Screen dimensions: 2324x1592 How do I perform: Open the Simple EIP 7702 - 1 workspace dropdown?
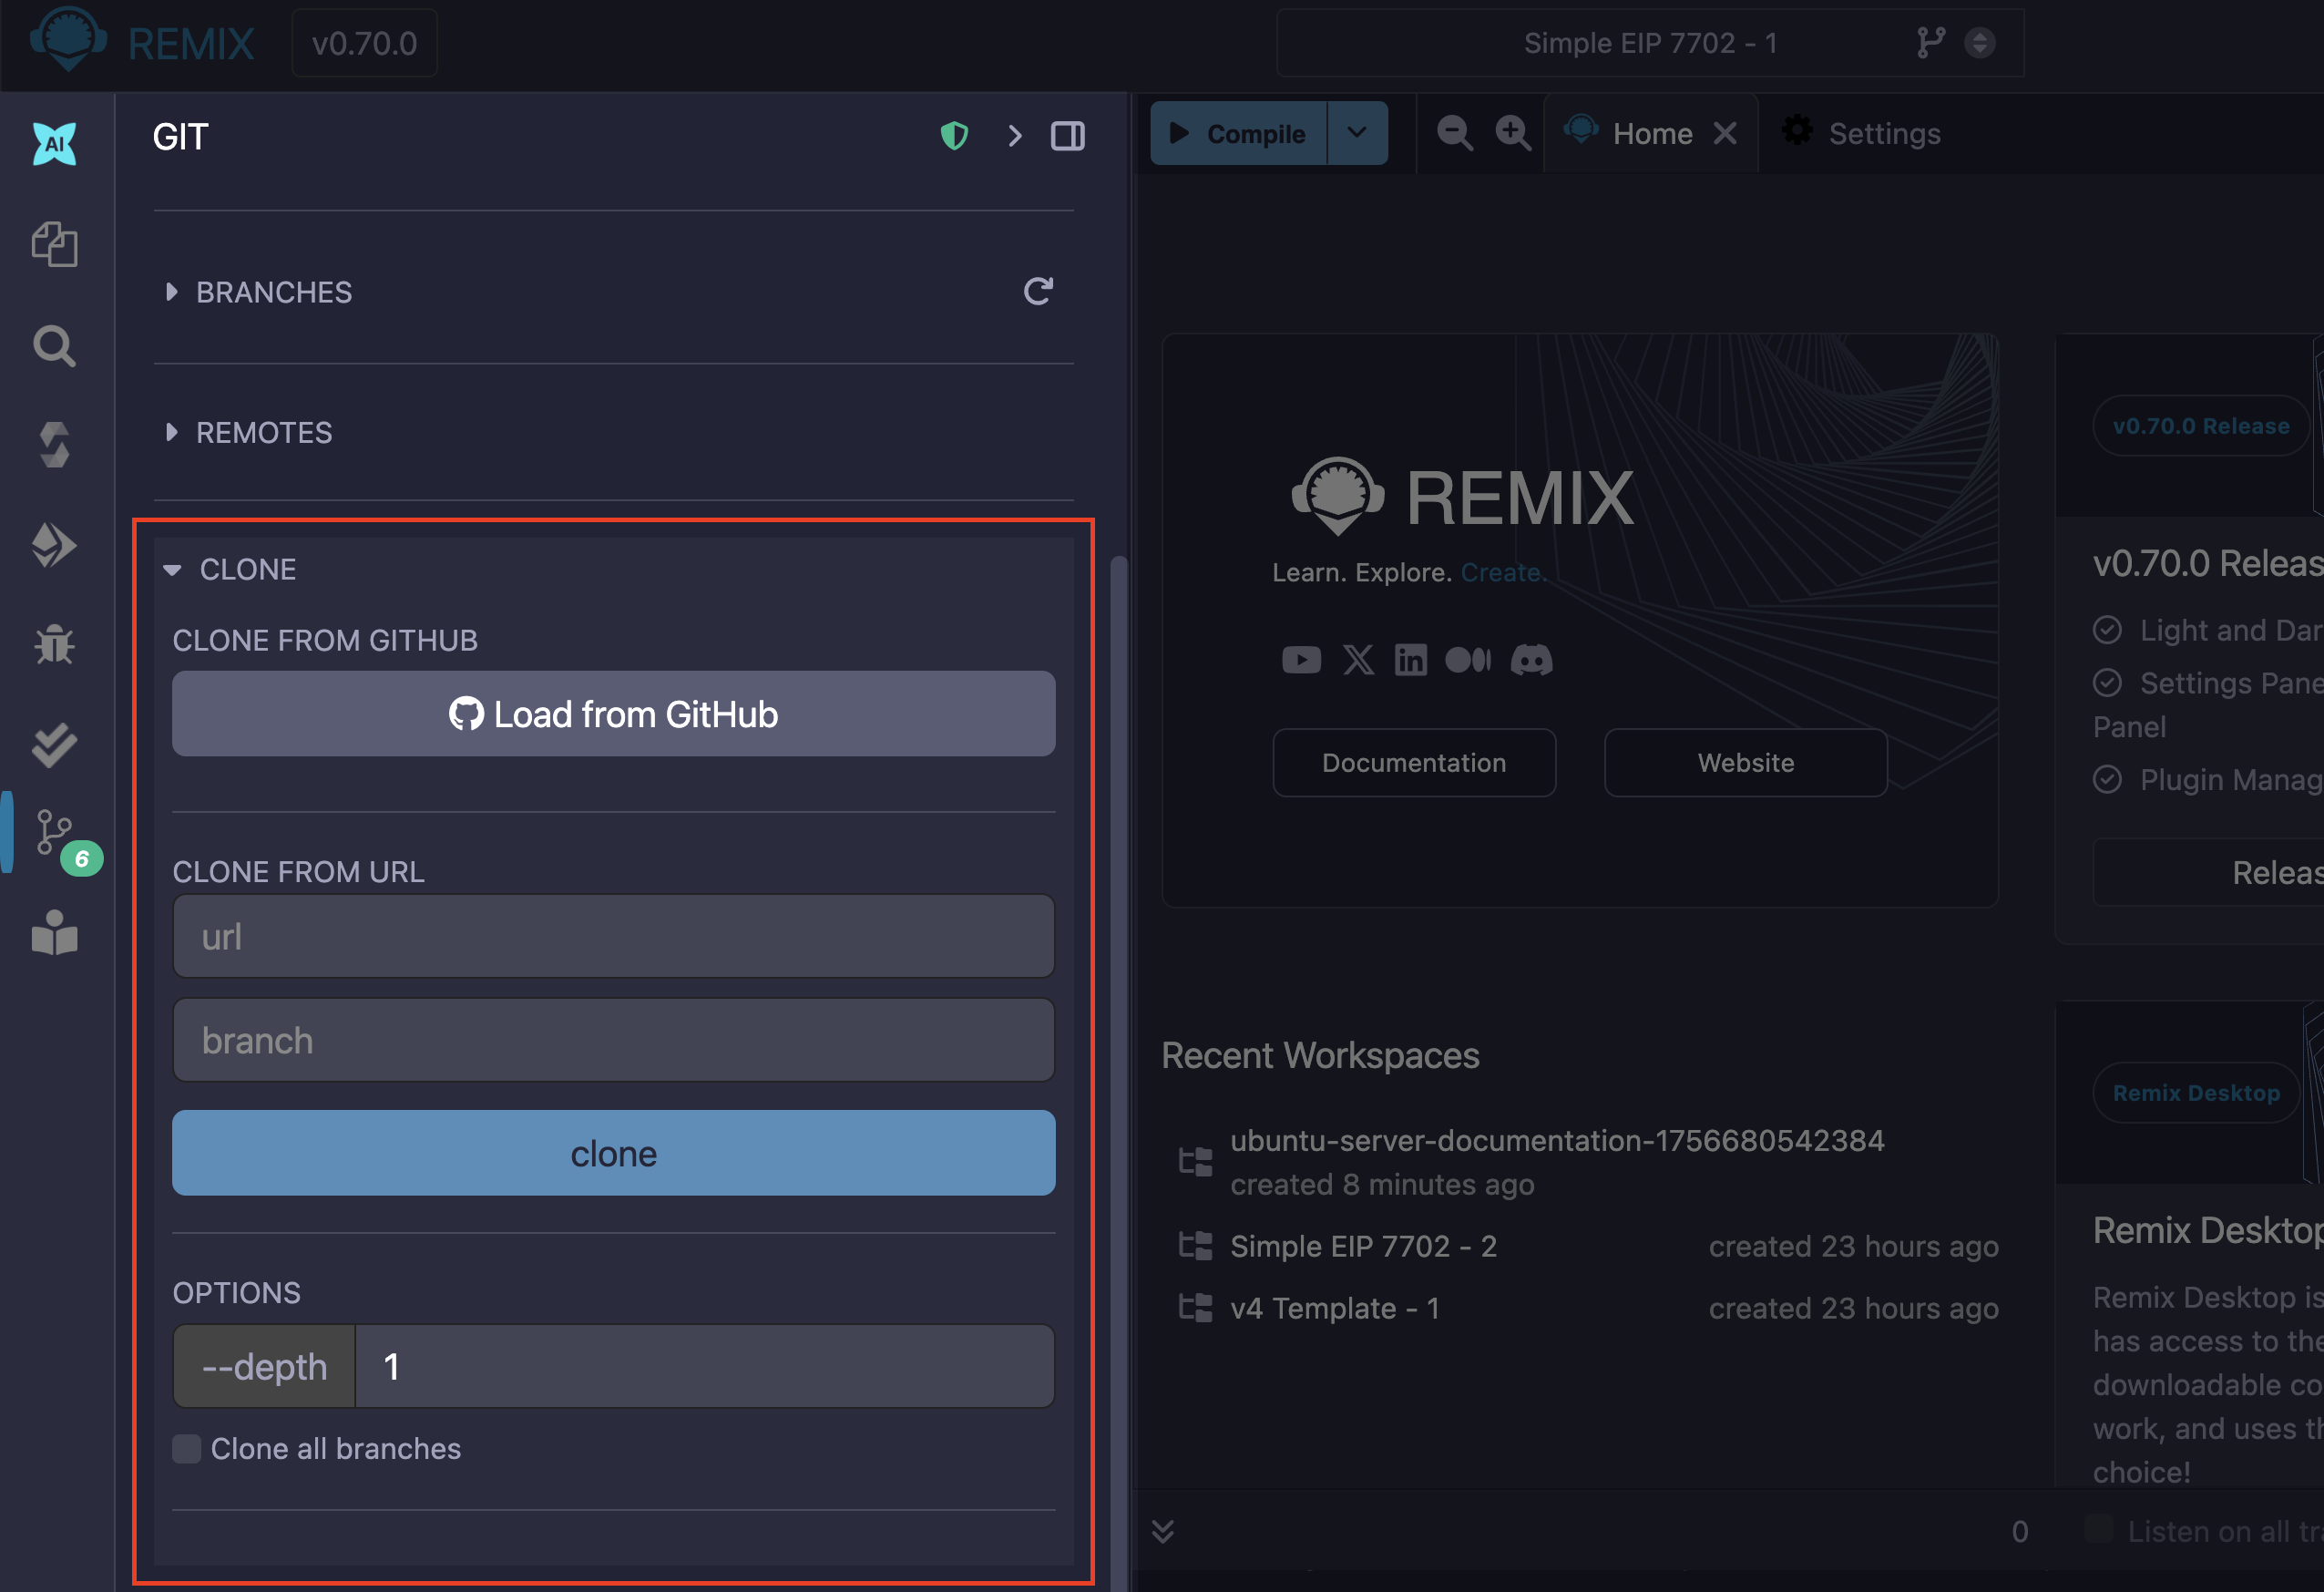(x=1650, y=43)
